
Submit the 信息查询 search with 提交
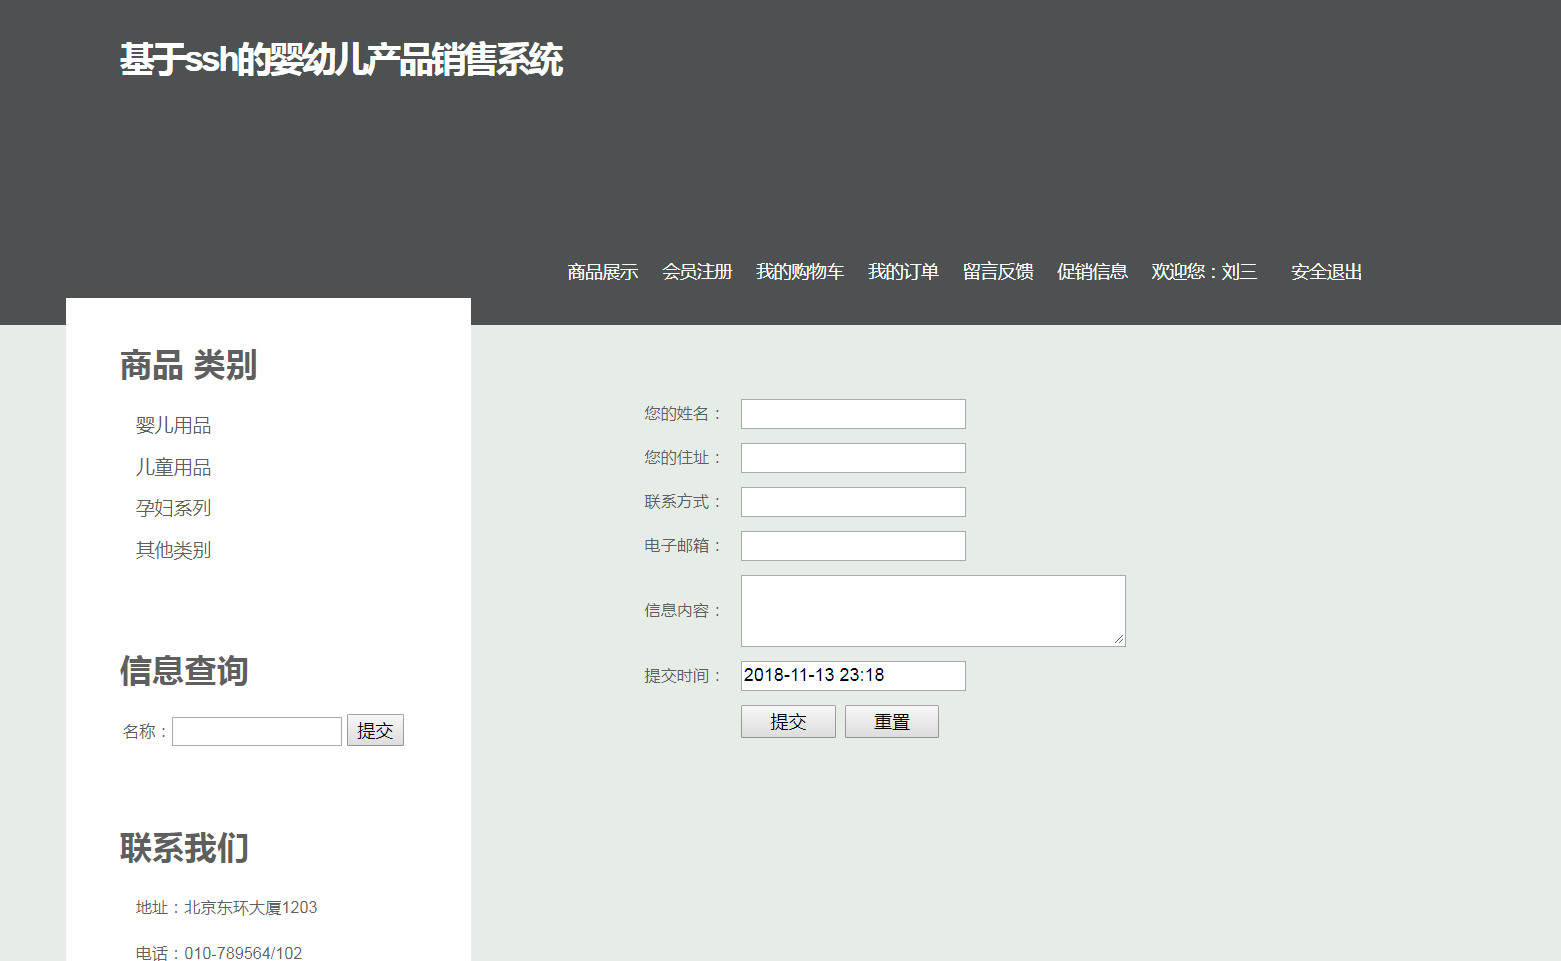coord(375,730)
